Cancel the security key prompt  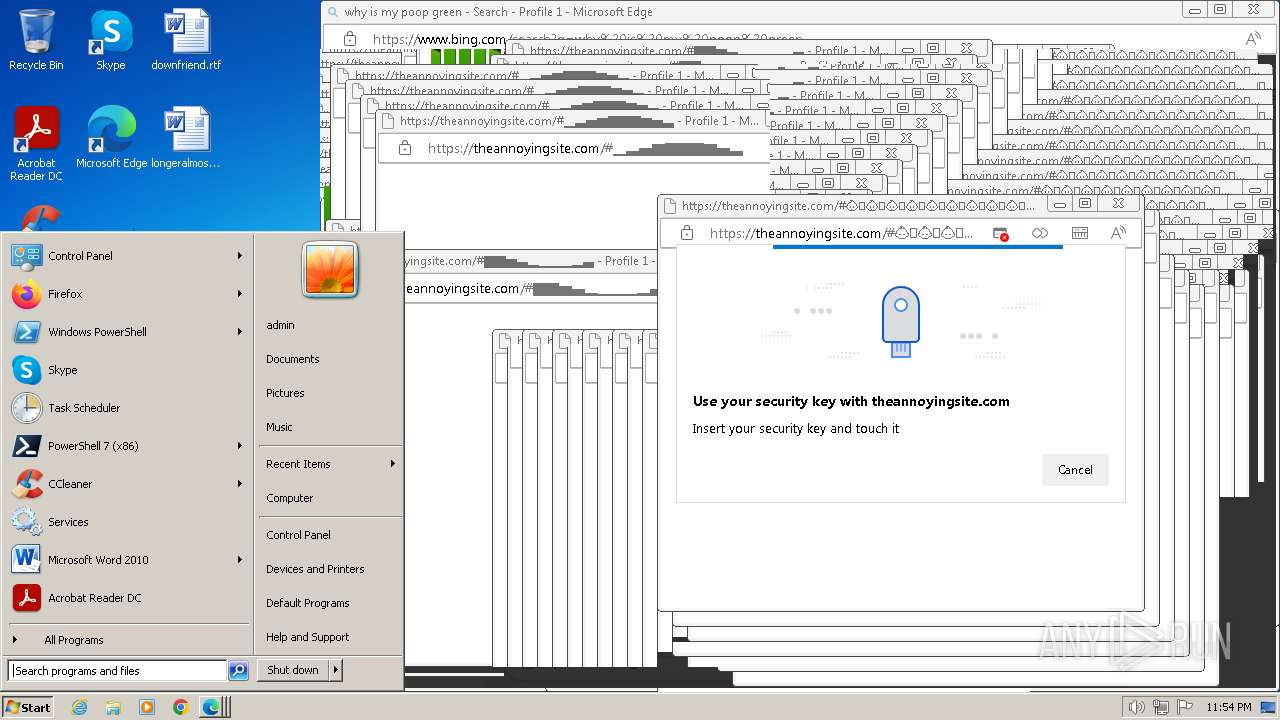1075,470
